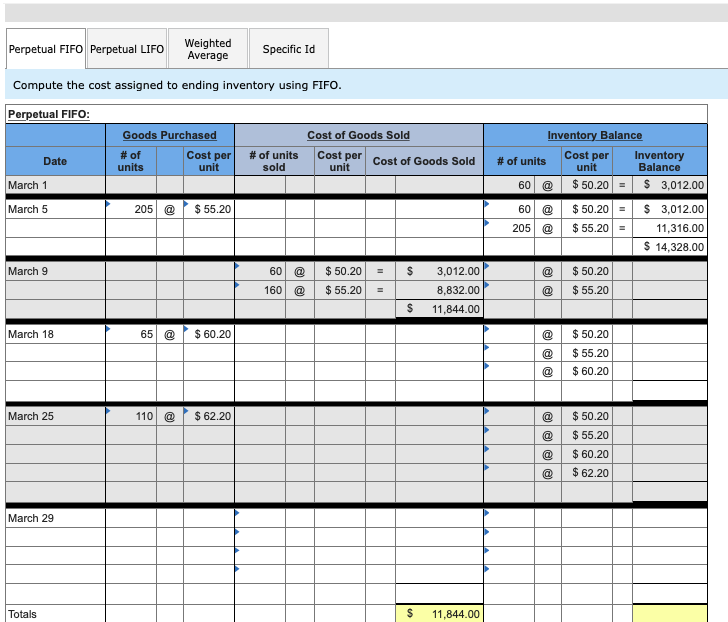This screenshot has height=622, width=728.
Task: Click March 5 inventory units value 205
Action: coord(509,228)
